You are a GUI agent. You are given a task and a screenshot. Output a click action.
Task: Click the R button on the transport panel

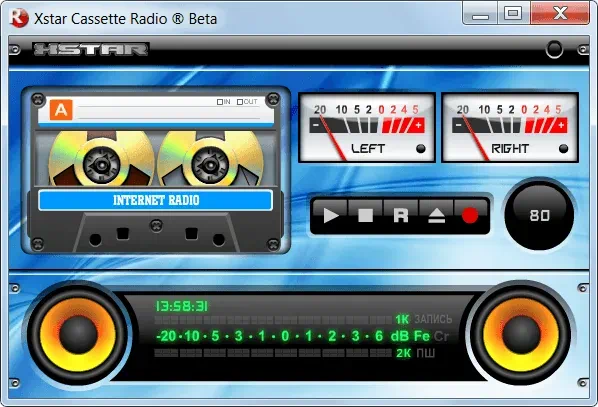(x=400, y=216)
